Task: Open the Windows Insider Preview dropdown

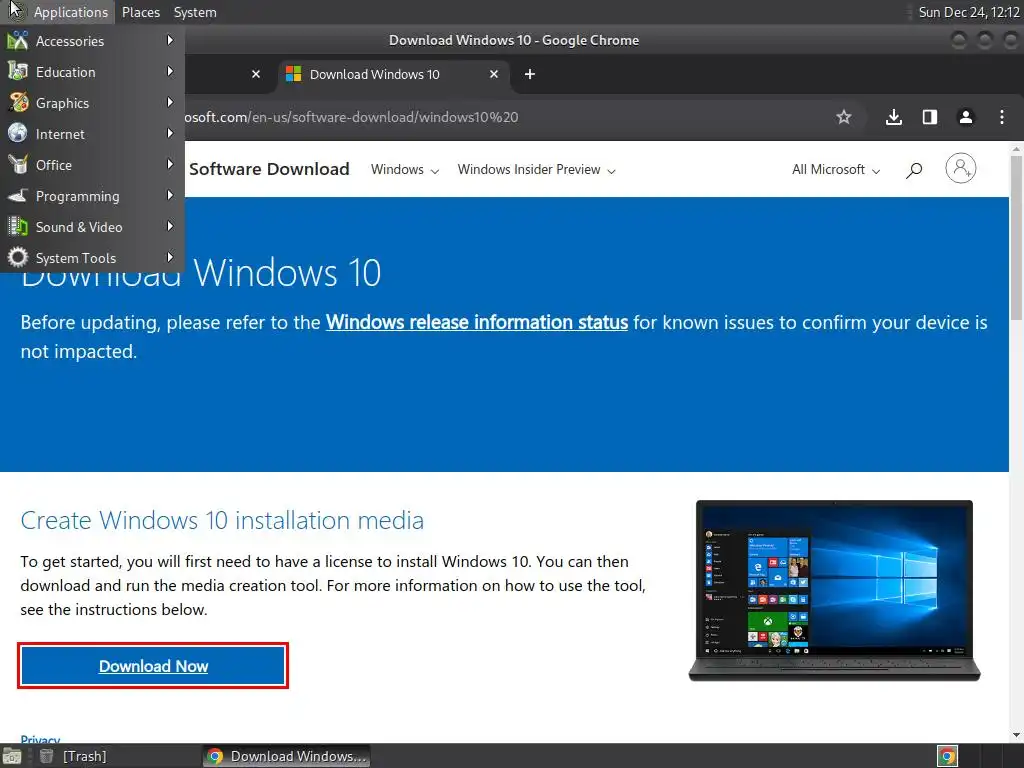Action: coord(536,170)
